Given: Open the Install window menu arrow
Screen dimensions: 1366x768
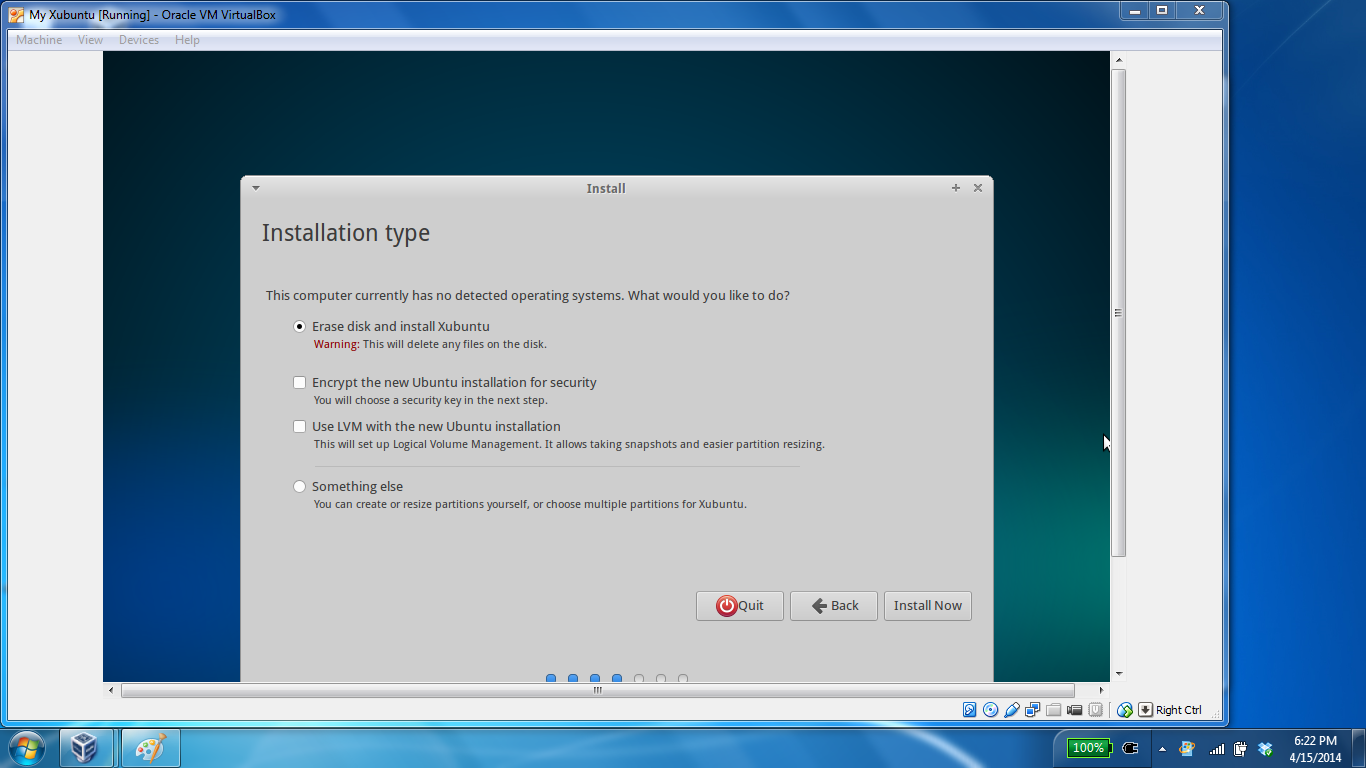Looking at the screenshot, I should pyautogui.click(x=256, y=188).
